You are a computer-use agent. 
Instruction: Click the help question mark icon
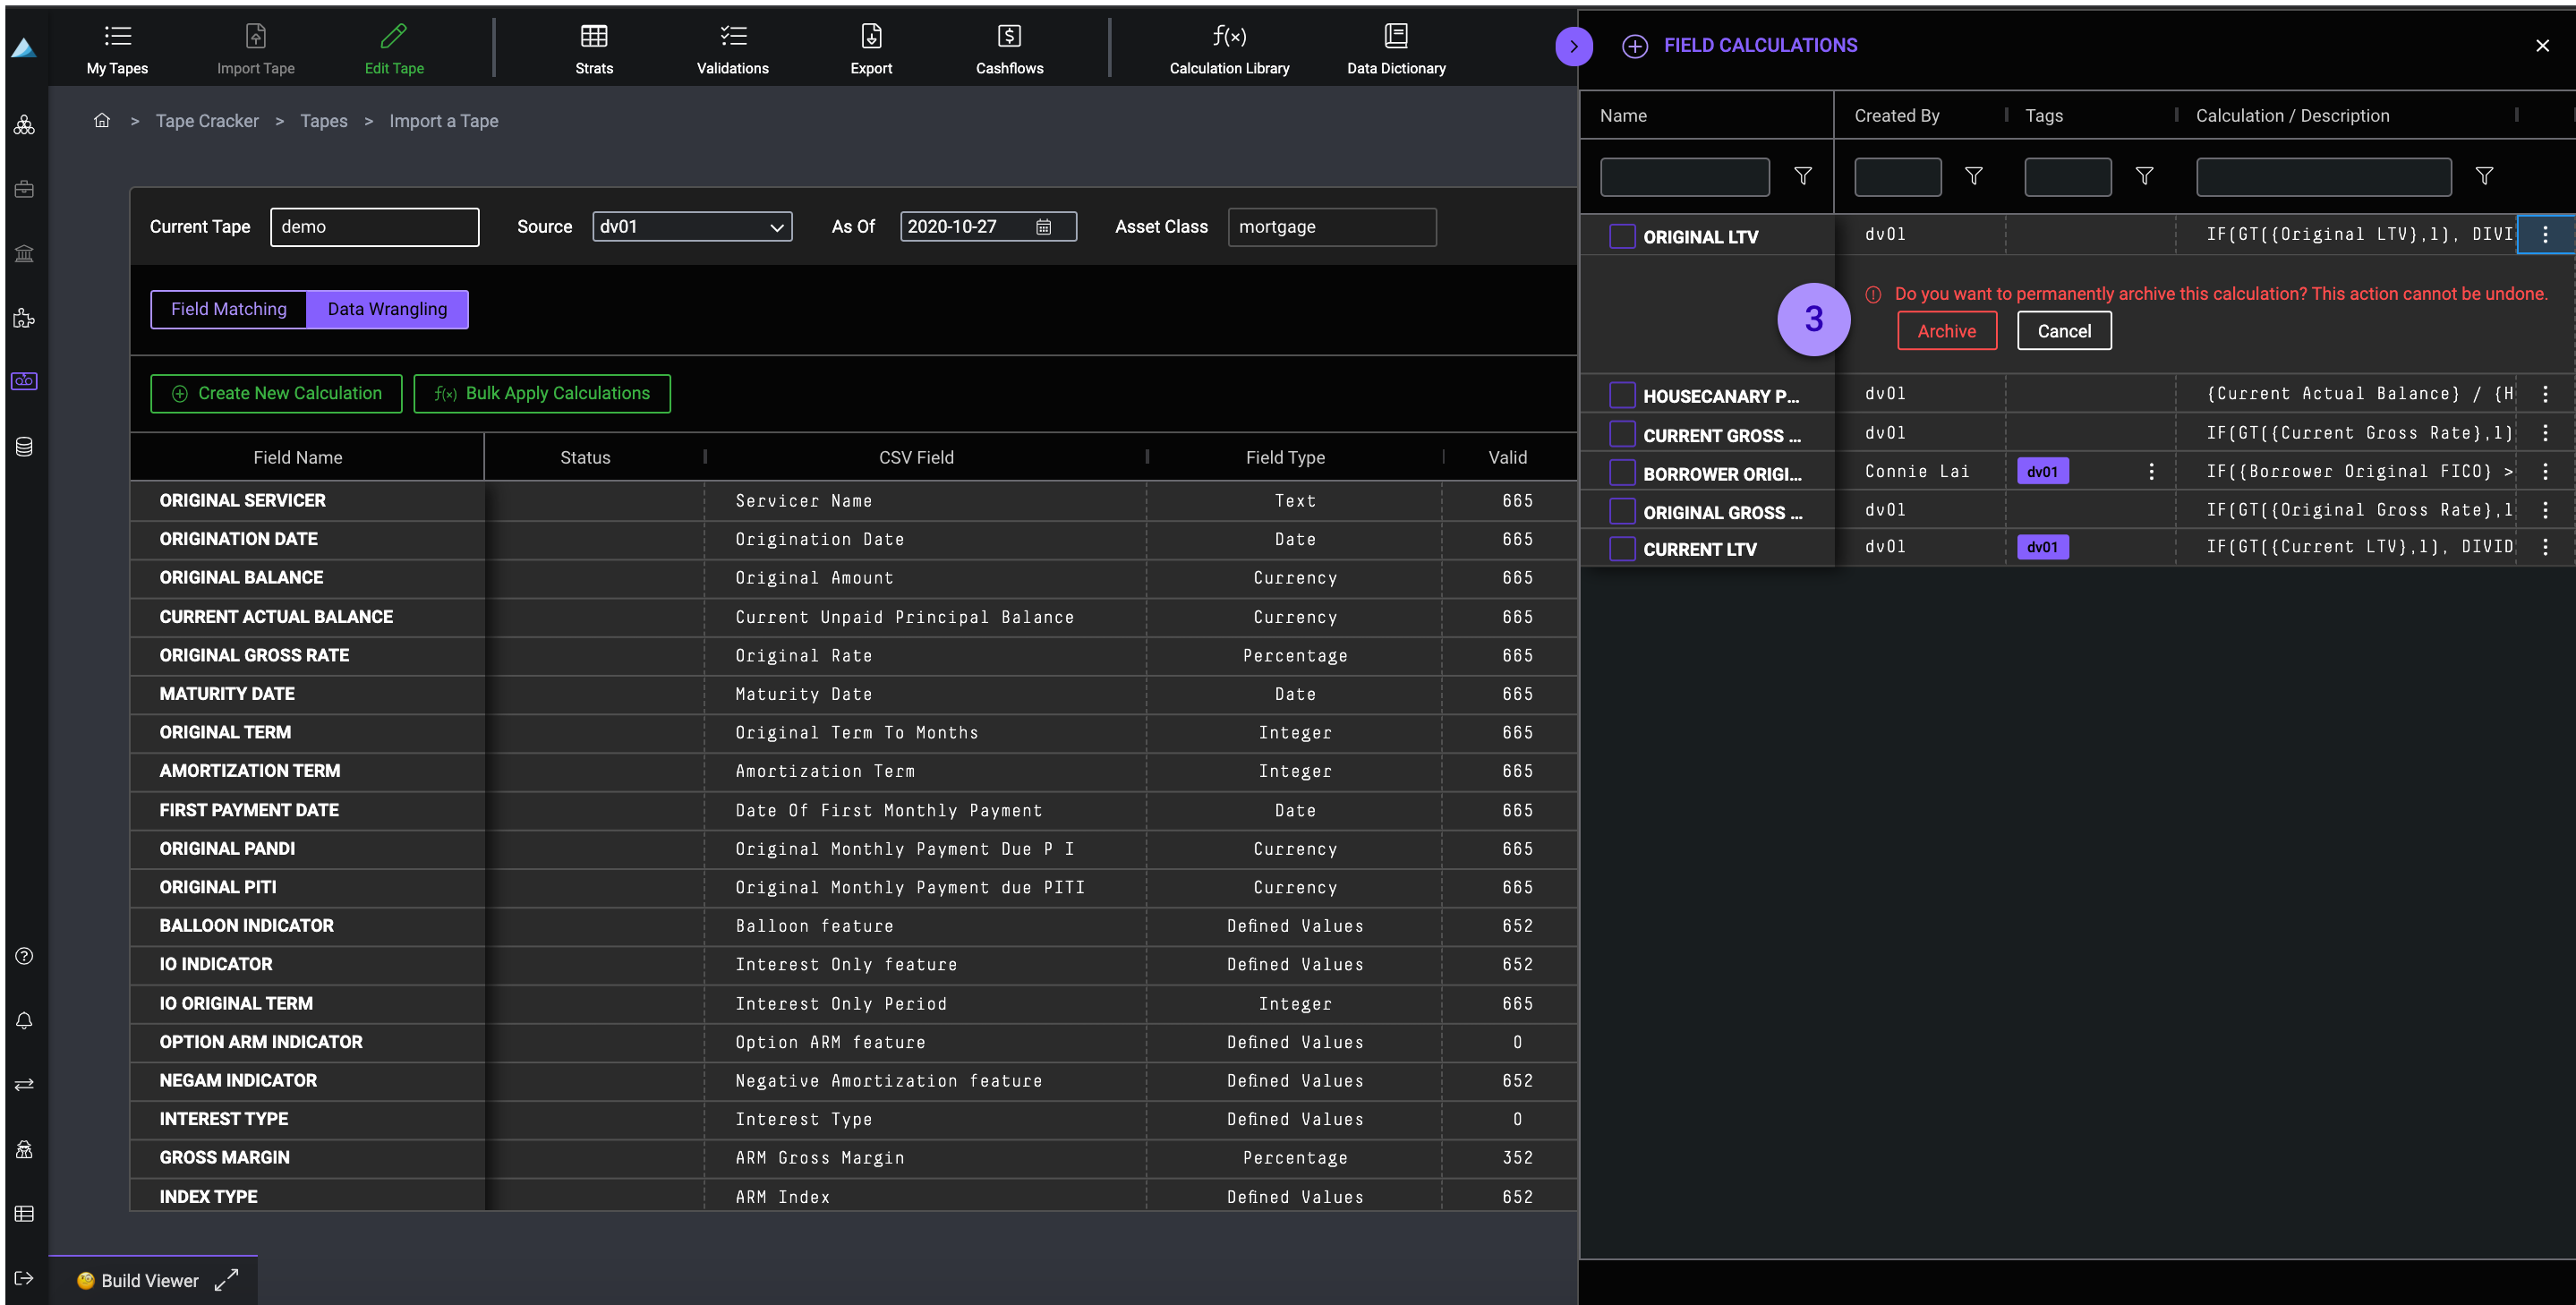coord(24,955)
